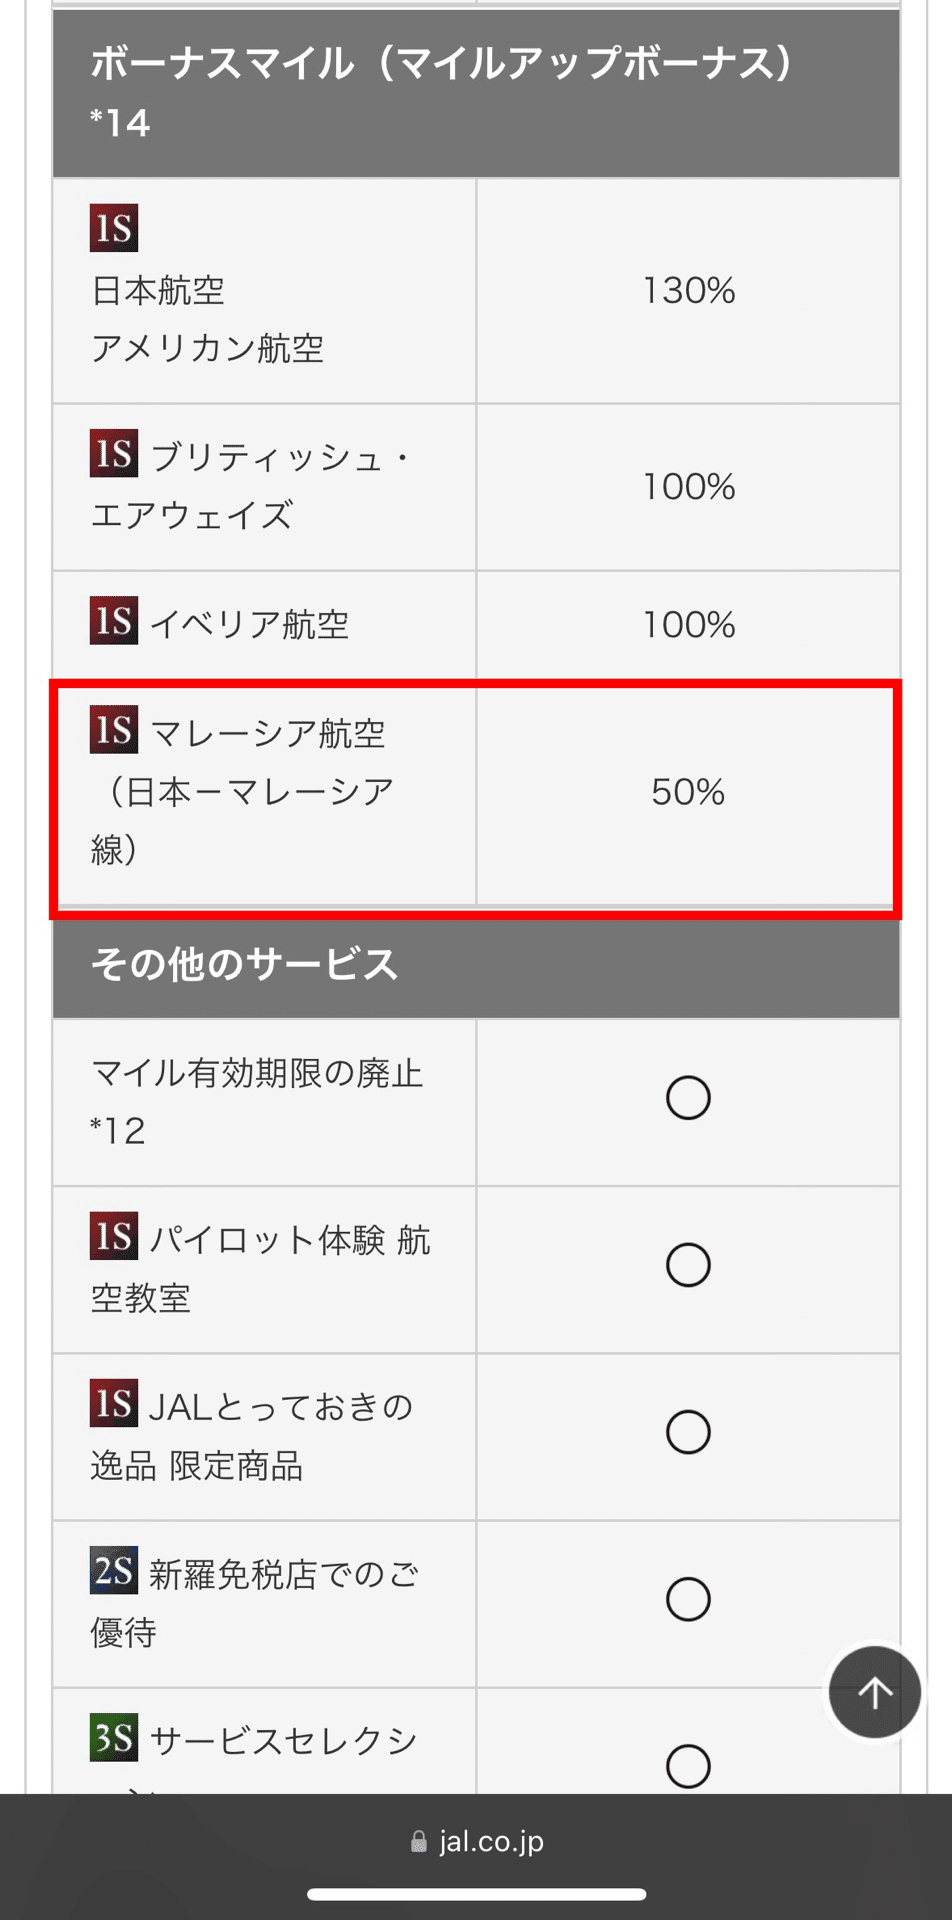This screenshot has height=1920, width=952.
Task: Click the 3S badge beside サービスセレクション
Action: pos(114,1737)
